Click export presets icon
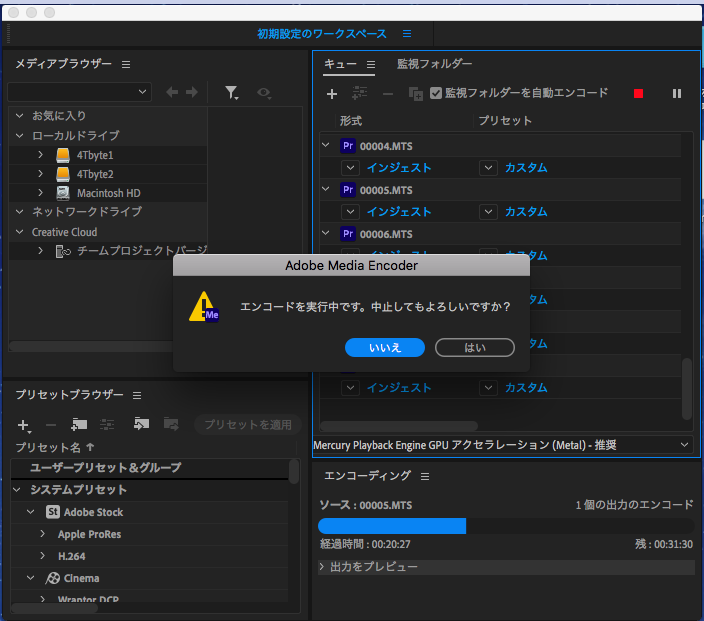Image resolution: width=704 pixels, height=621 pixels. tap(171, 424)
